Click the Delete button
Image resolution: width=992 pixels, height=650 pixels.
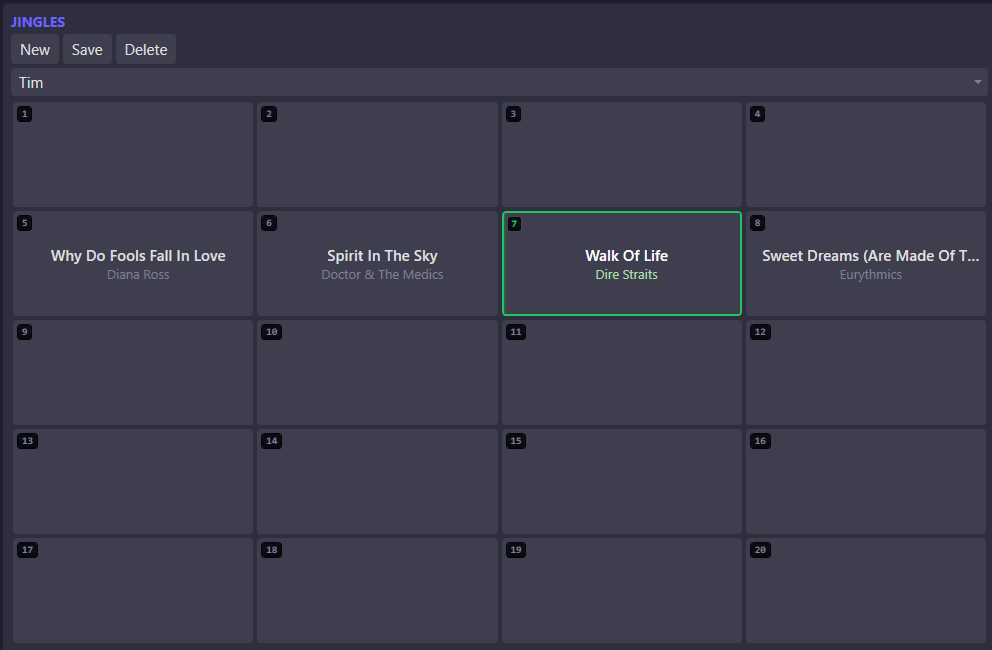pyautogui.click(x=146, y=50)
